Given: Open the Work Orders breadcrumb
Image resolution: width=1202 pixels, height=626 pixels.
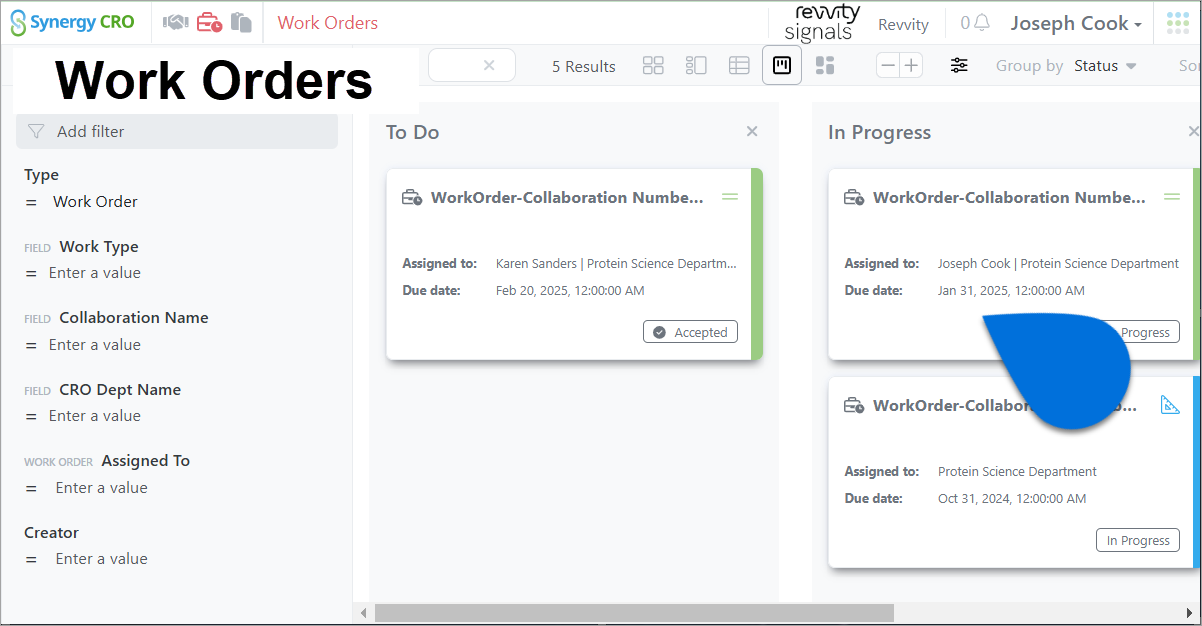Looking at the screenshot, I should click(x=328, y=23).
